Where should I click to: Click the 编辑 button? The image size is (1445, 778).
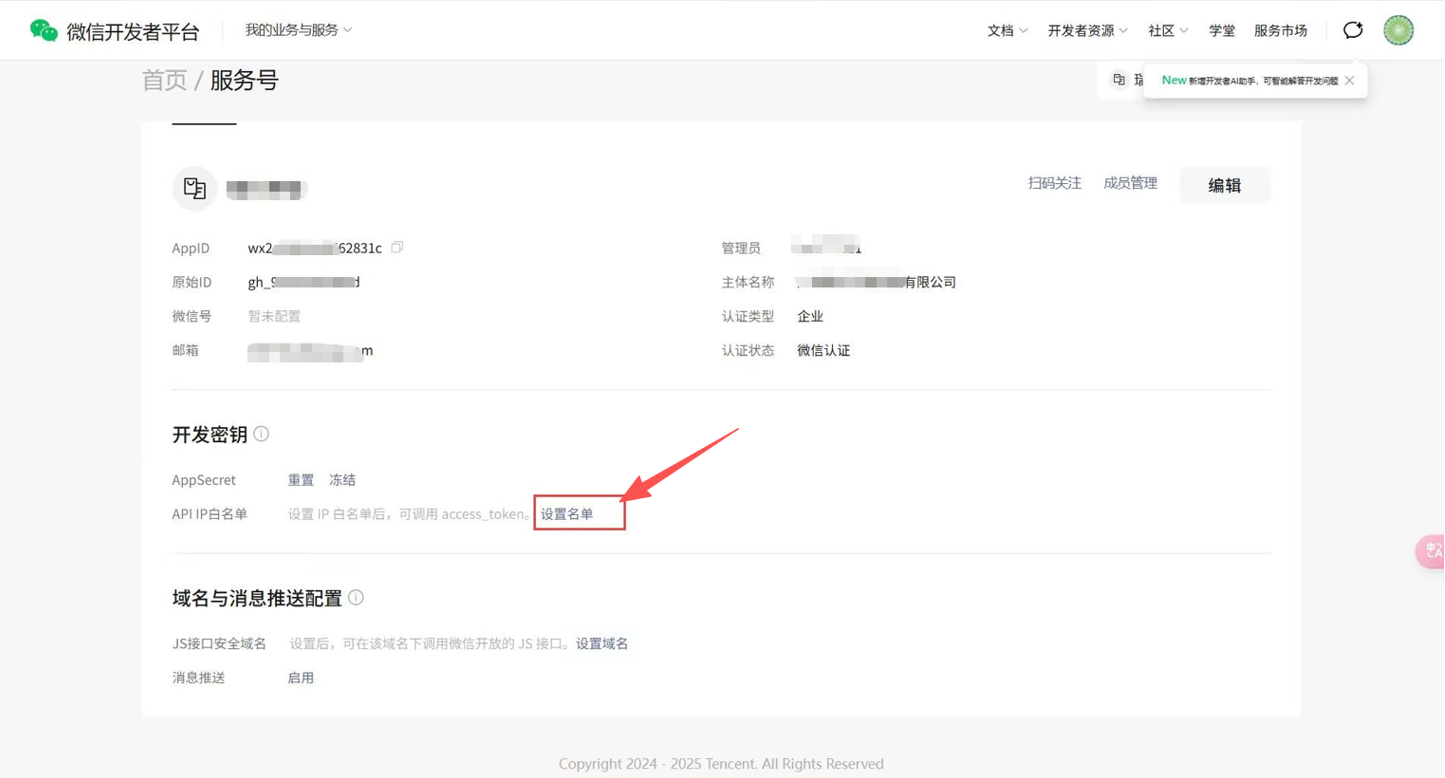(x=1225, y=185)
